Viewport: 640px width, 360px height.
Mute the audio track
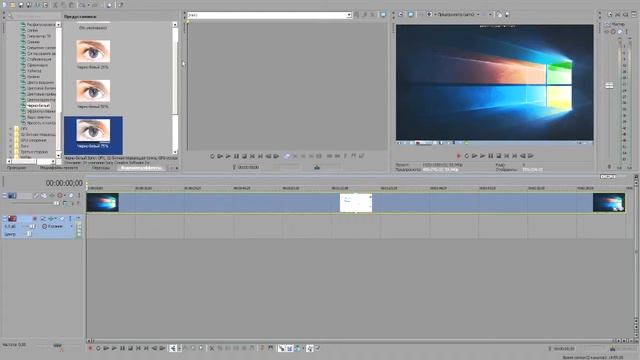click(x=62, y=218)
